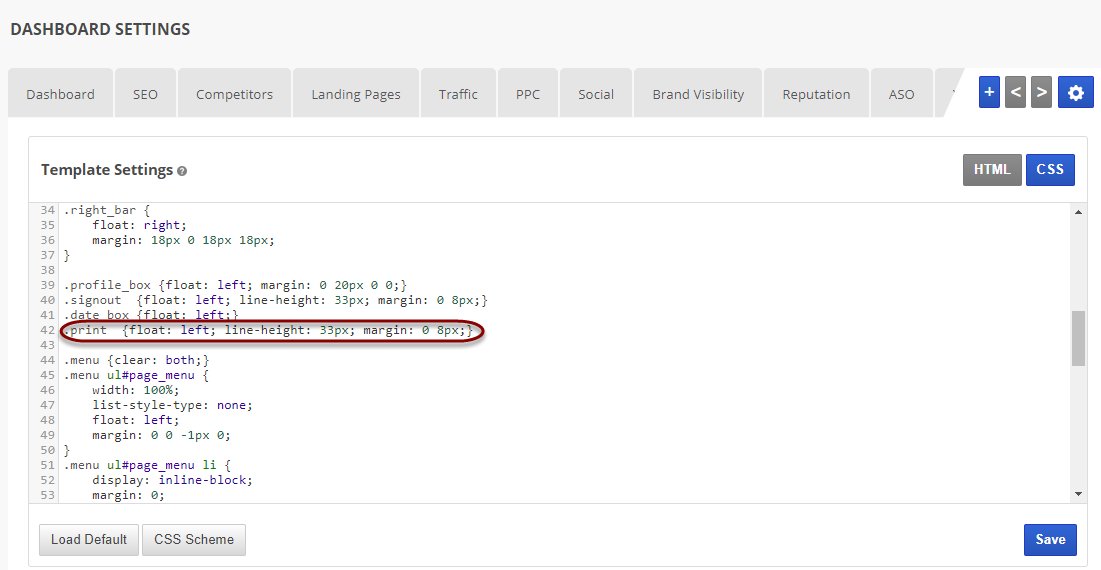
Task: Go to the Competitors tab
Action: point(234,94)
